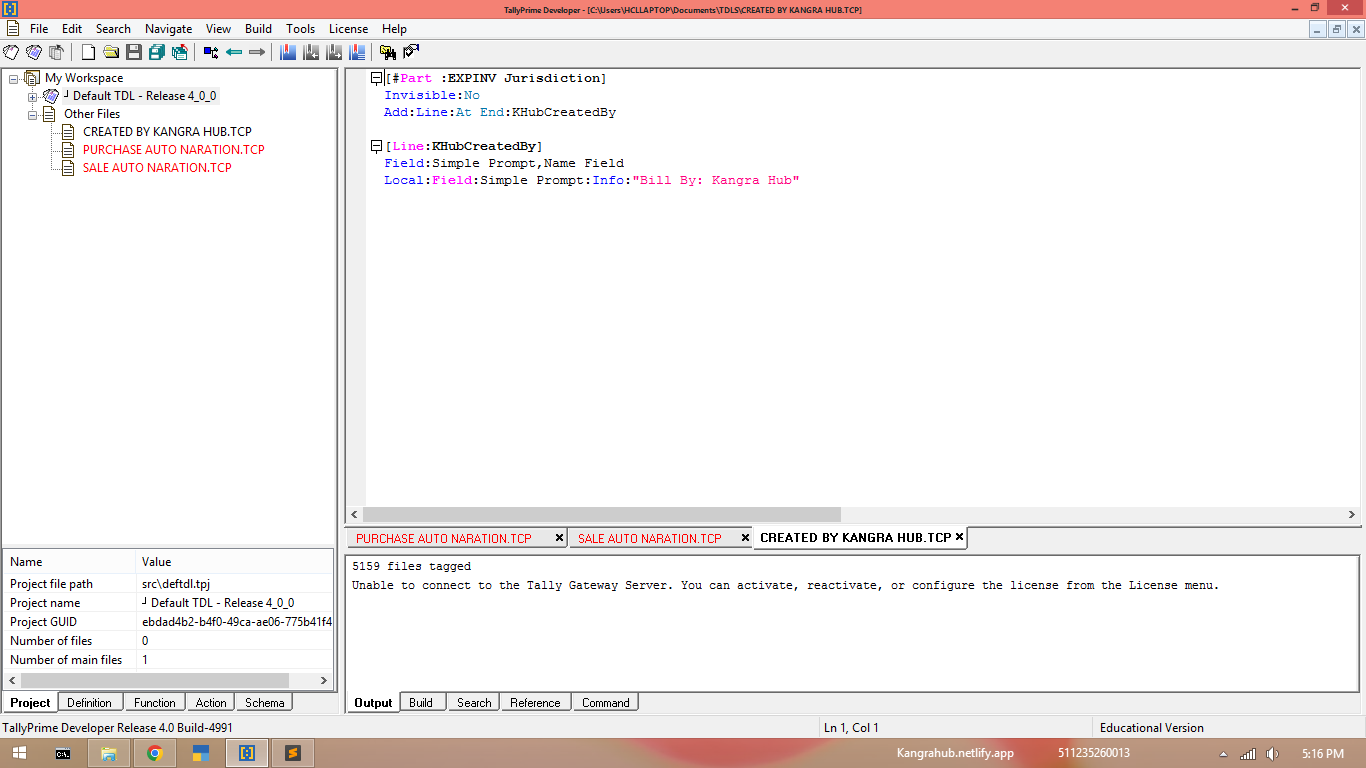Click the checkmark validate toolbar icon
This screenshot has width=1366, height=768.
tap(411, 52)
